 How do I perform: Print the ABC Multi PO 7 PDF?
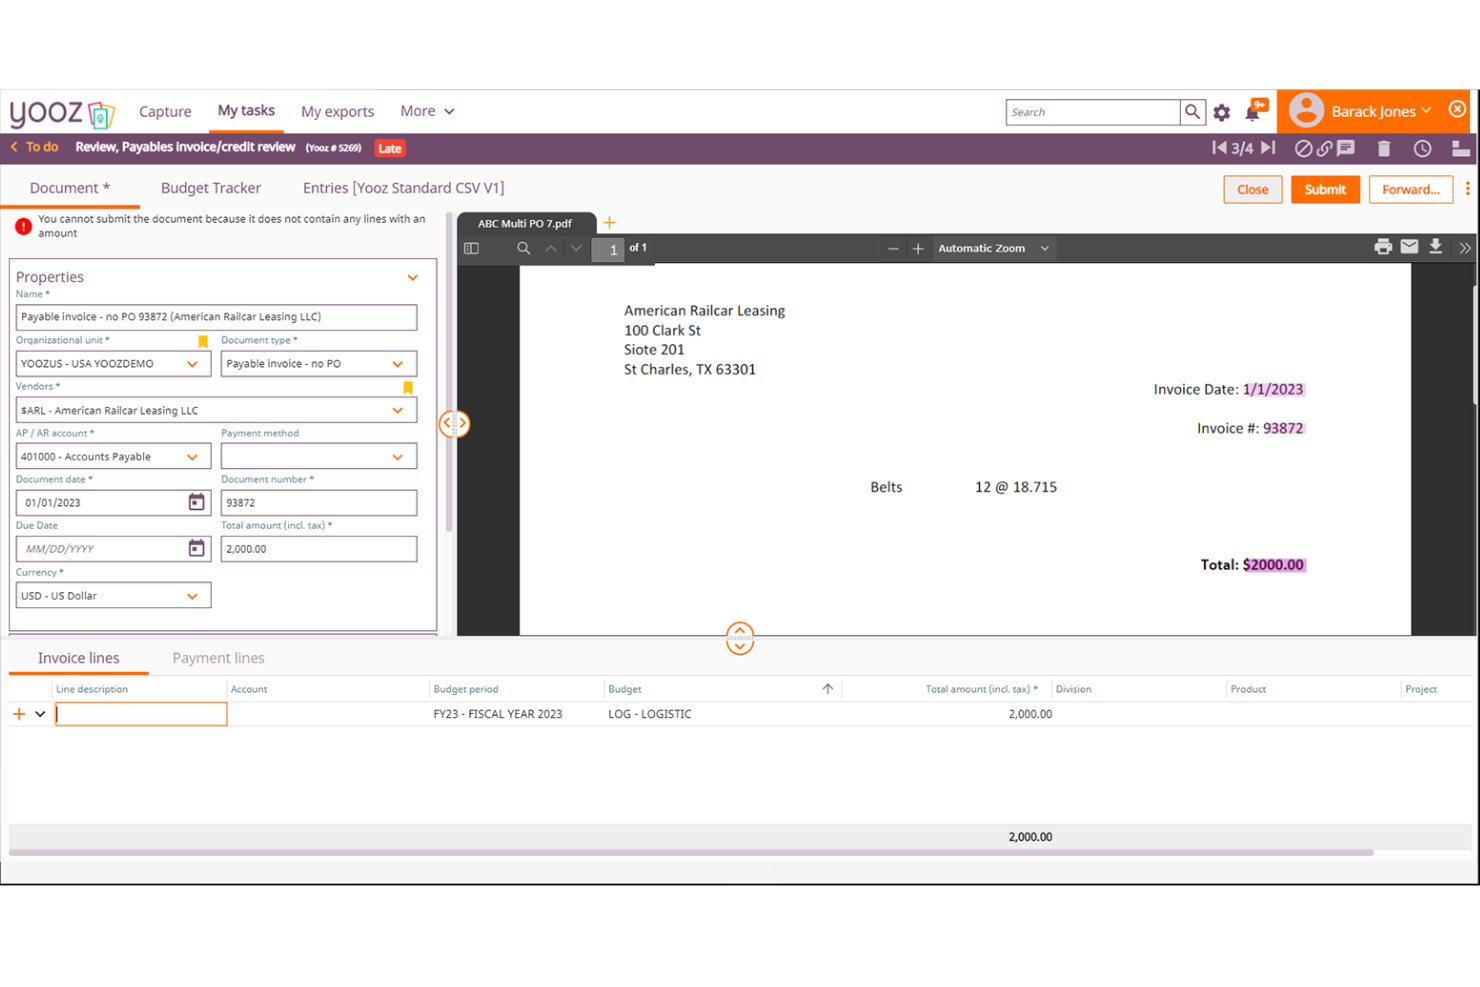point(1383,247)
